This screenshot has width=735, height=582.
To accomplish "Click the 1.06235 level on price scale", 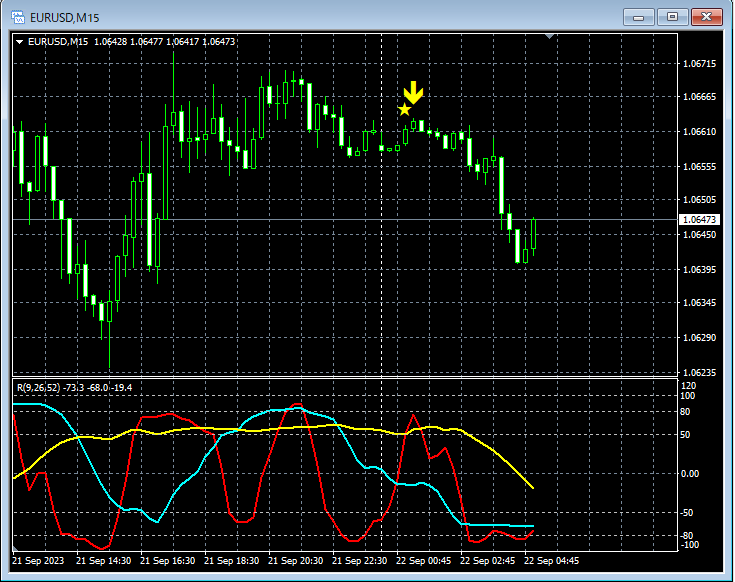I will coord(697,372).
